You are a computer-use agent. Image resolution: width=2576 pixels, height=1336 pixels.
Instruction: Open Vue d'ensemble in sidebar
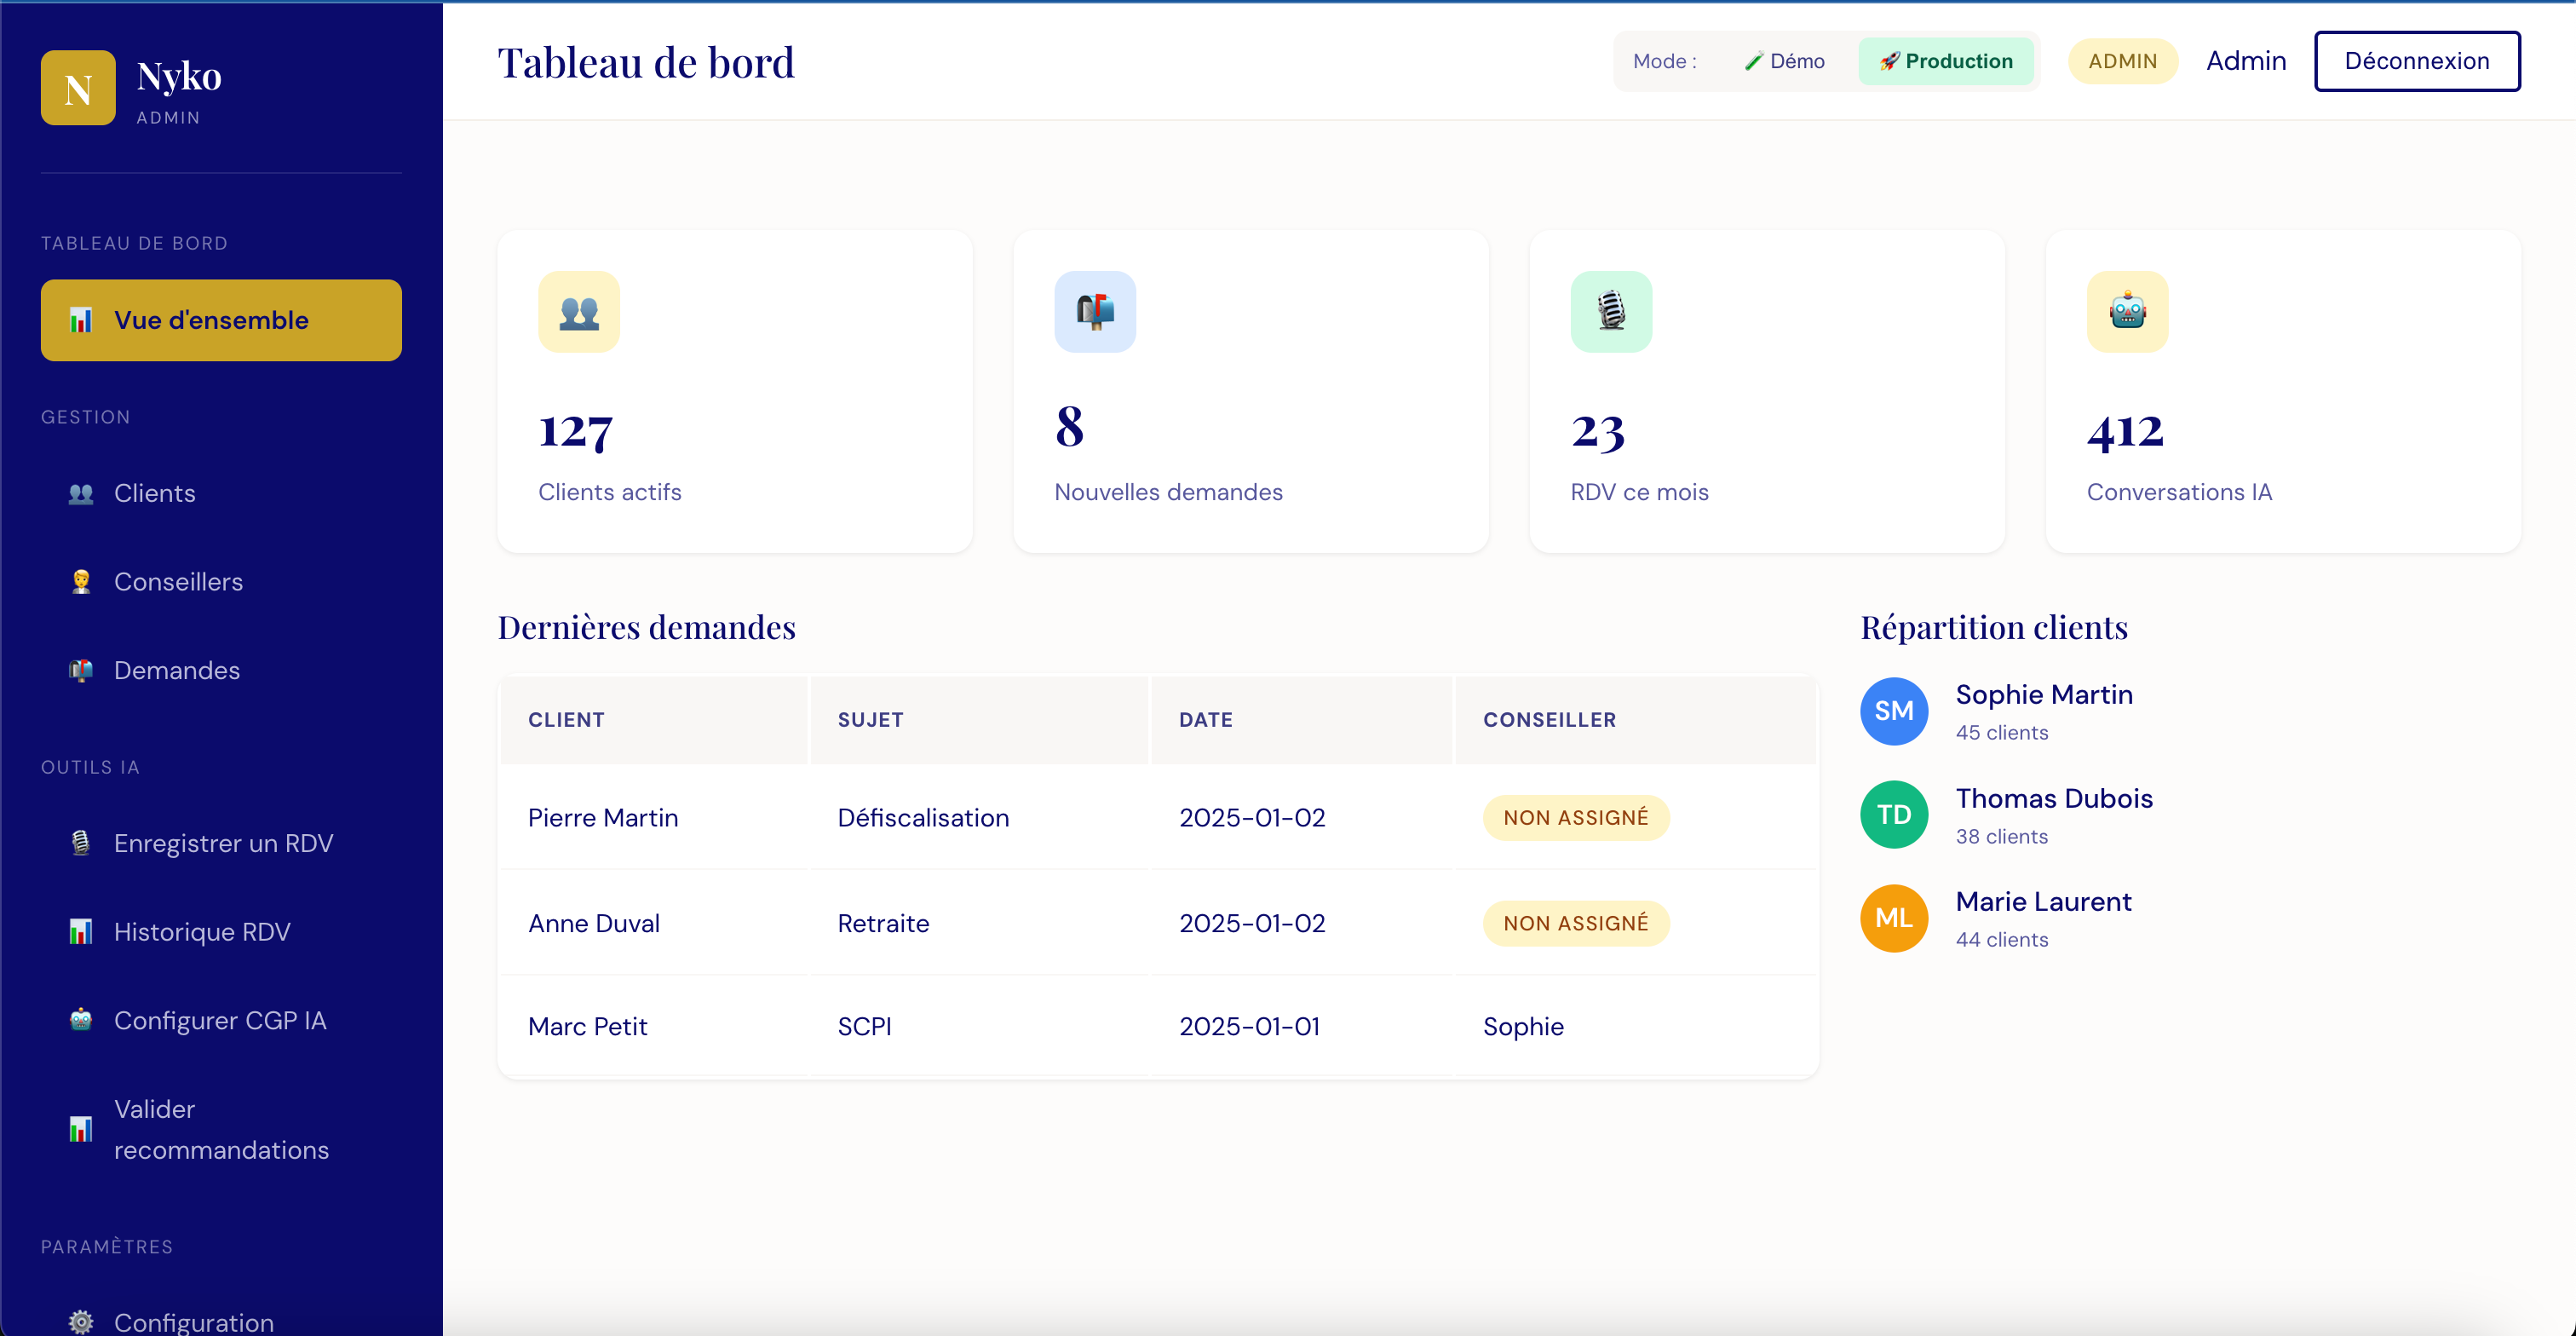pos(221,320)
